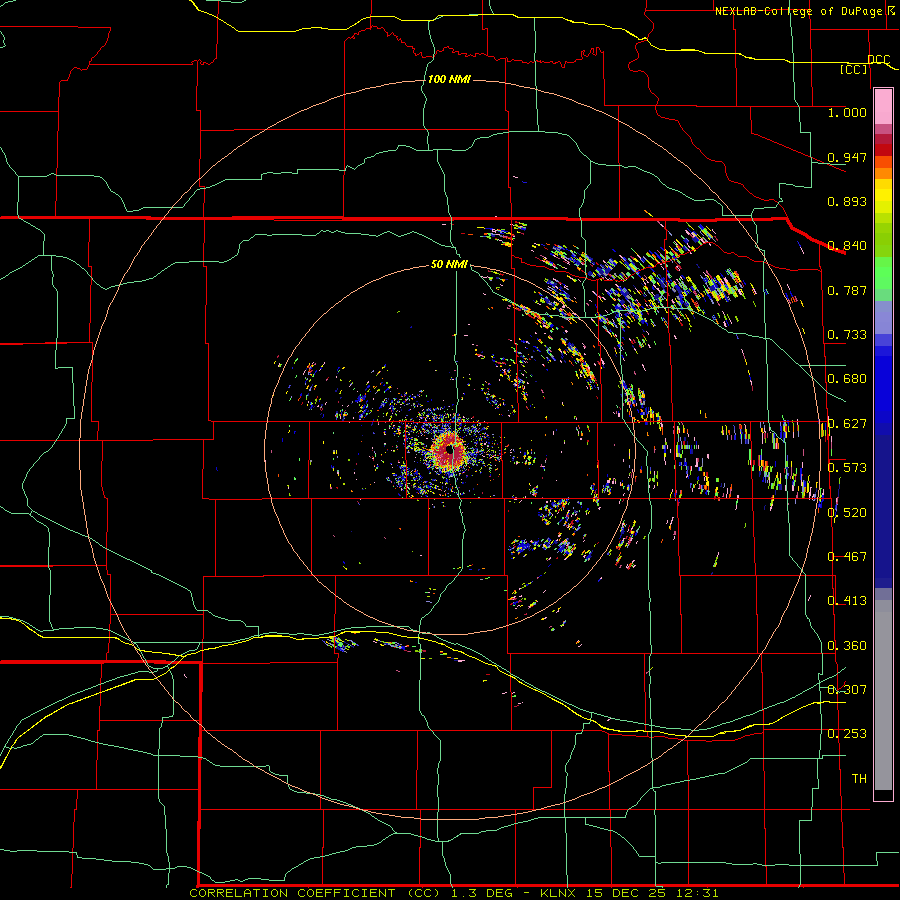Select the 0.627 scale value
900x900 pixels.
pyautogui.click(x=847, y=424)
